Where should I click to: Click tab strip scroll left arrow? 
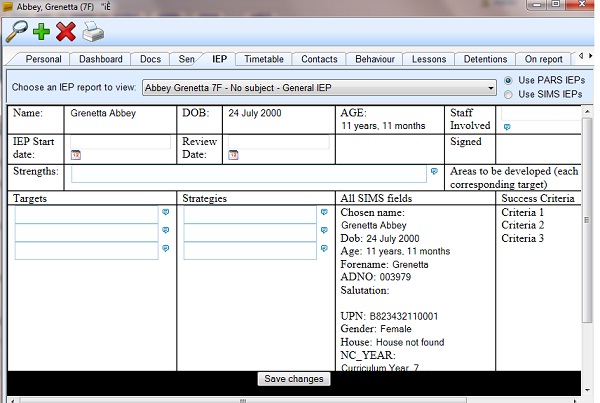581,56
